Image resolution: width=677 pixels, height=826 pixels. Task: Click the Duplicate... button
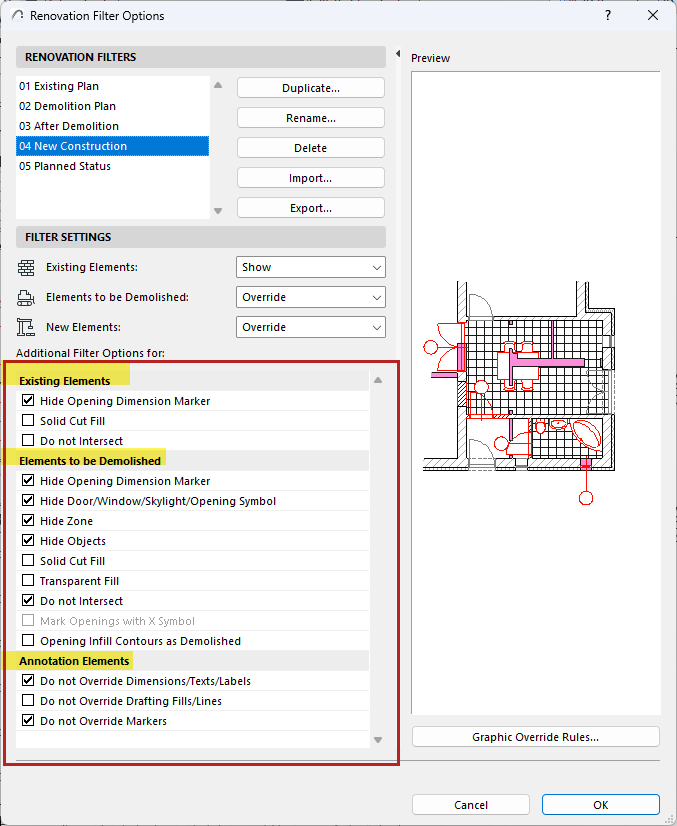(x=311, y=88)
